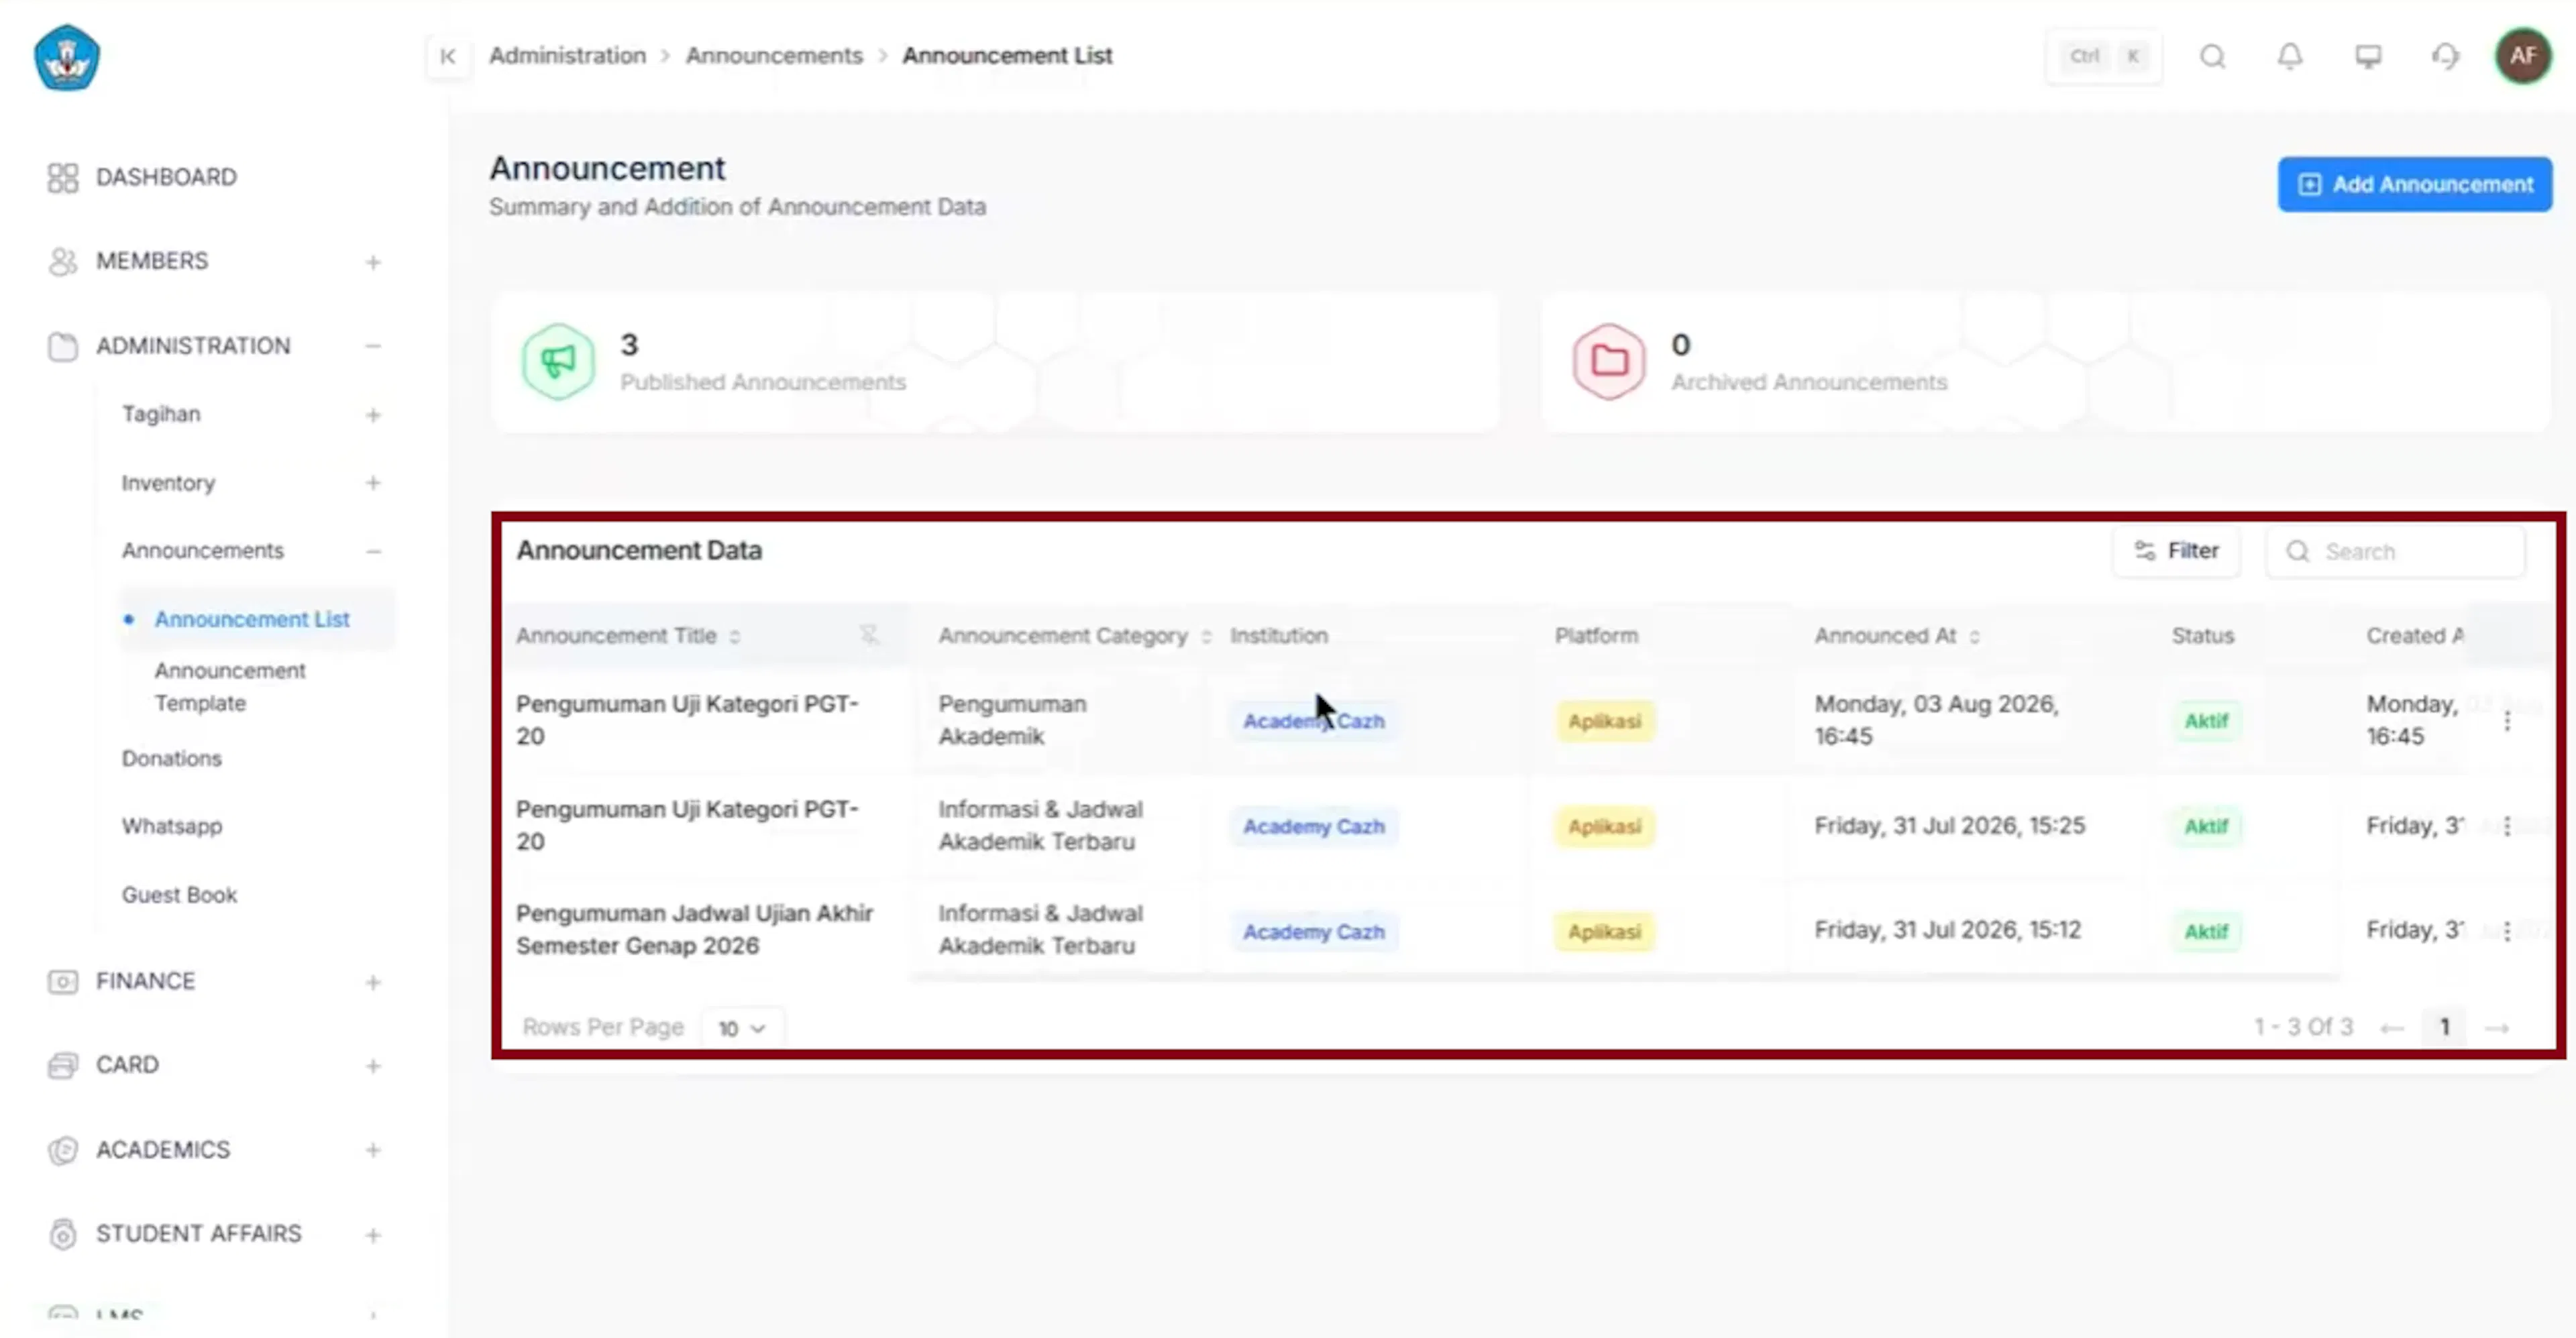2576x1338 pixels.
Task: Click Announcements in the breadcrumb
Action: click(x=774, y=56)
